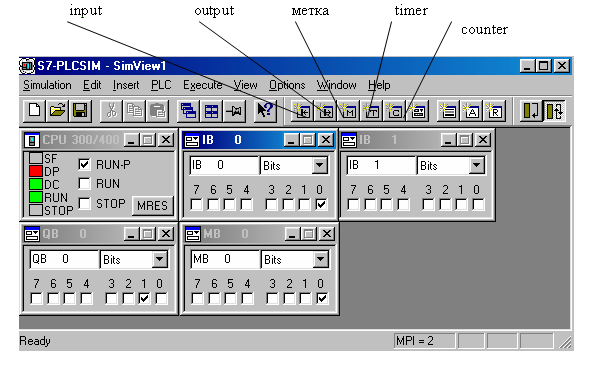Screen dimensions: 599x367
Task: Minimize the CPU 300/400 subwindow
Action: (x=131, y=140)
